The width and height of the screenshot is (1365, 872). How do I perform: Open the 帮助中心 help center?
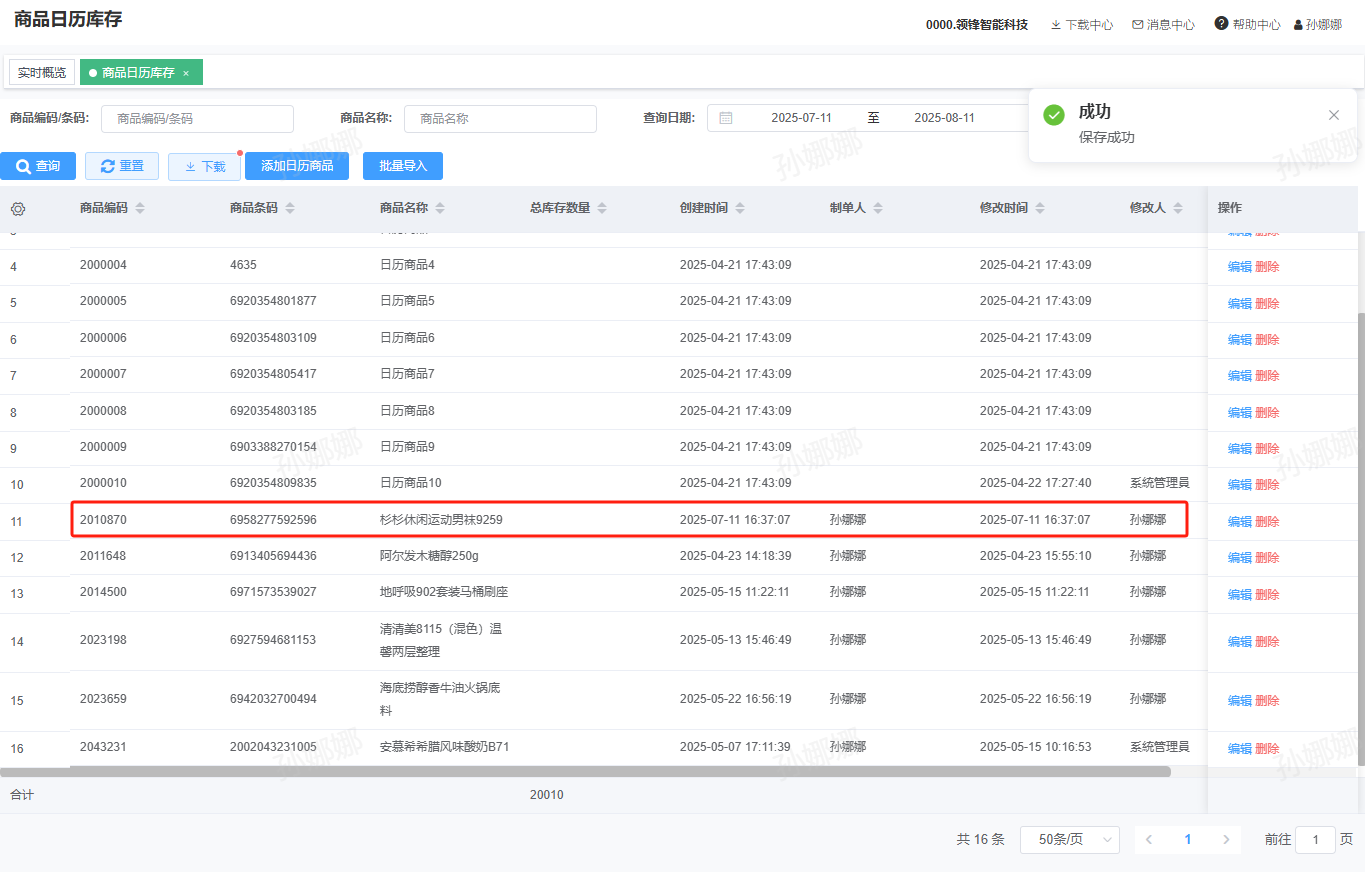pos(1247,25)
